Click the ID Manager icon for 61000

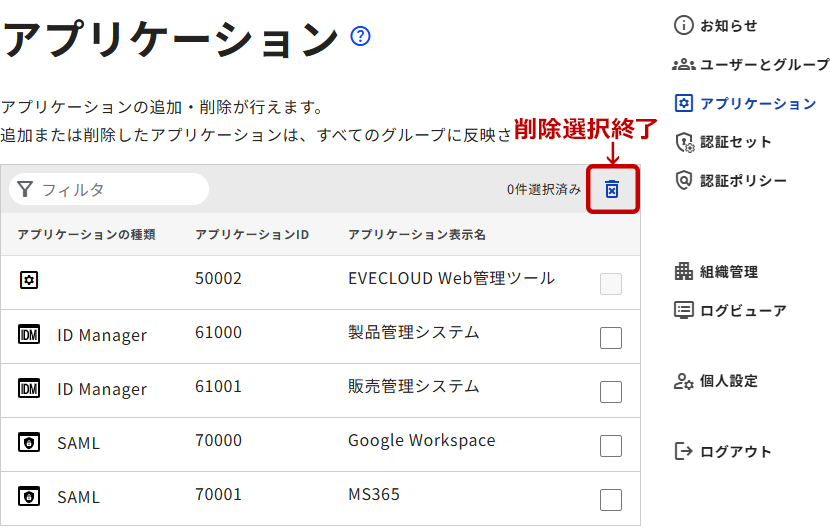click(x=29, y=334)
